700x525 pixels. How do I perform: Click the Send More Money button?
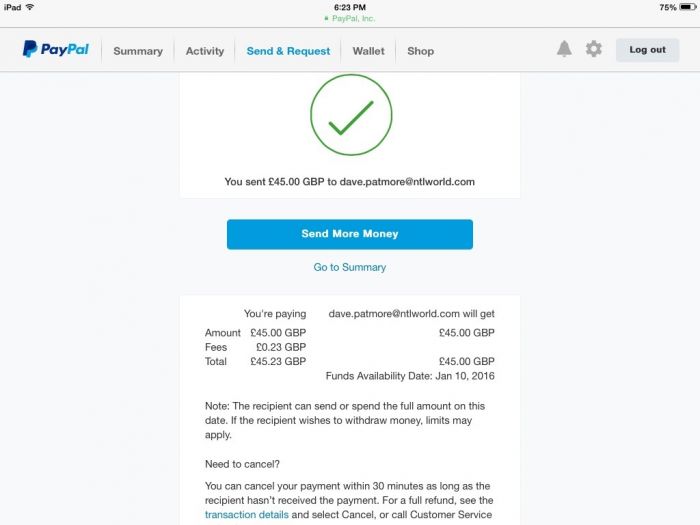(350, 234)
